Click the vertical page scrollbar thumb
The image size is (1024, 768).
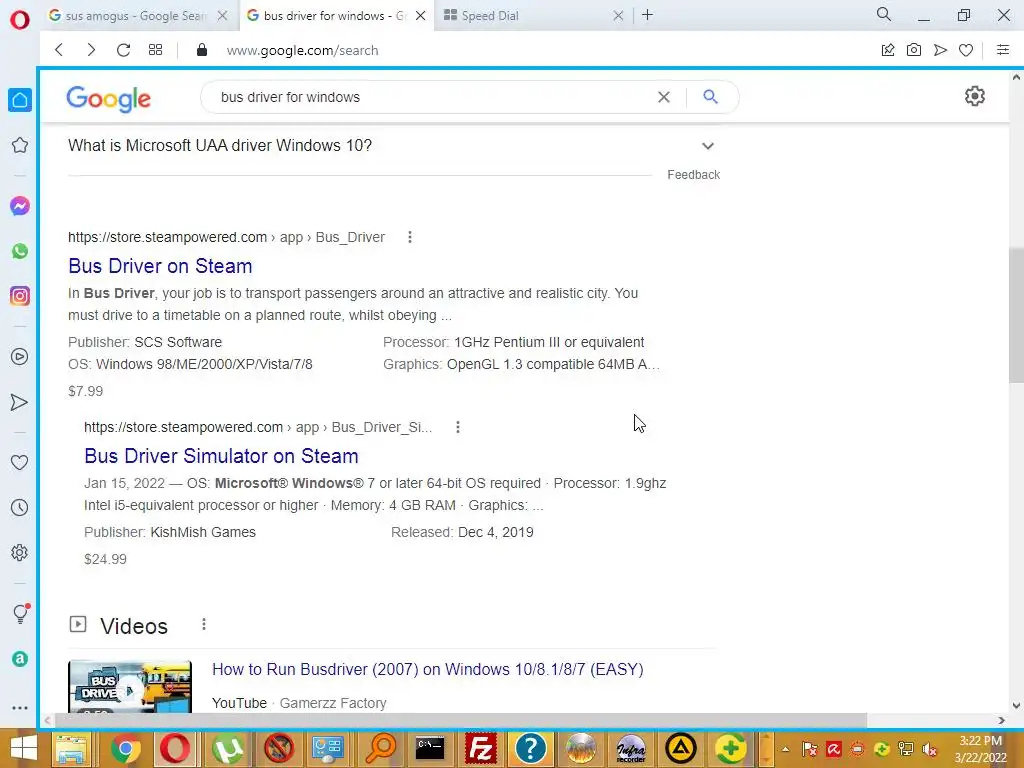tap(1016, 315)
